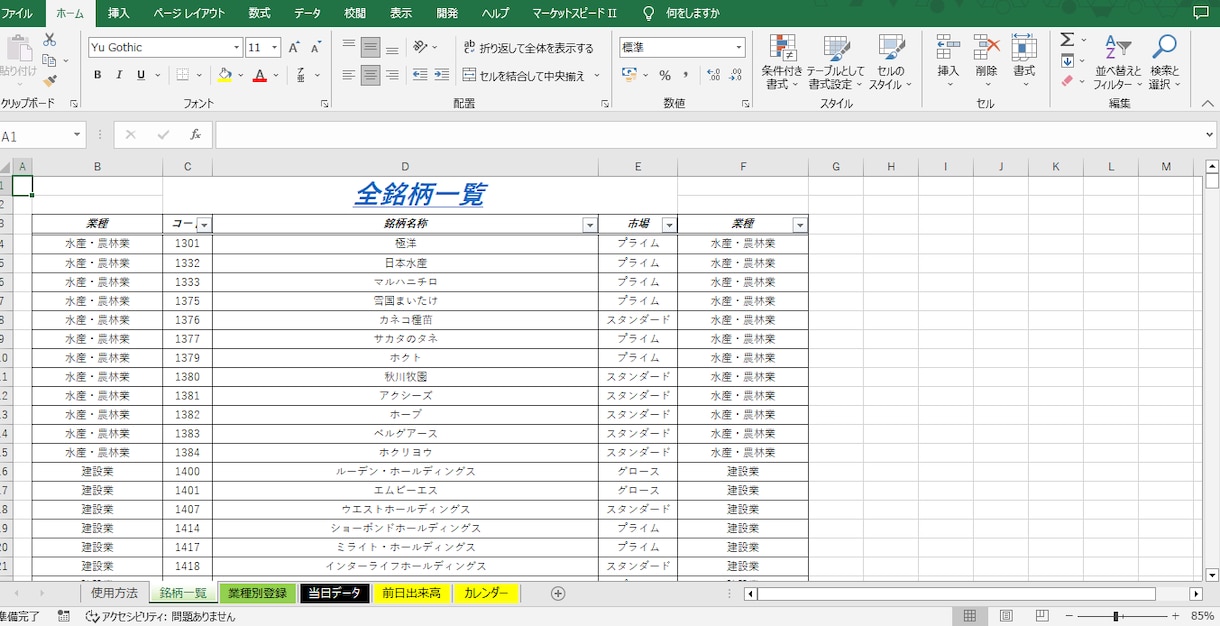Add a new sheet with plus button
Screen dimensions: 1220x626
click(558, 593)
